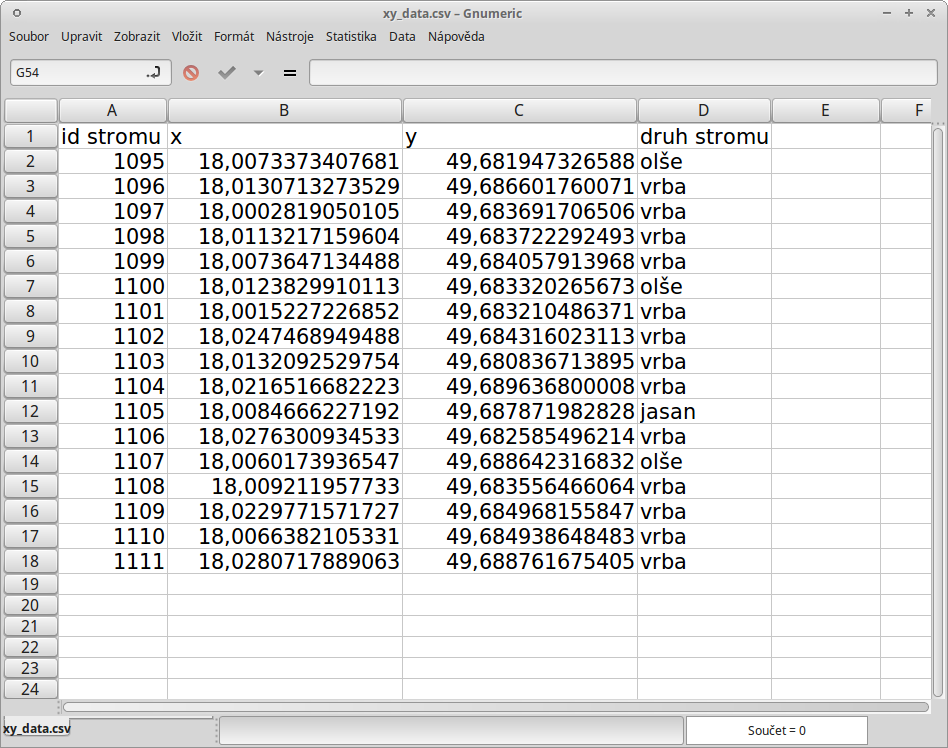Select the cell containing "y" header
The height and width of the screenshot is (748, 948).
click(519, 136)
